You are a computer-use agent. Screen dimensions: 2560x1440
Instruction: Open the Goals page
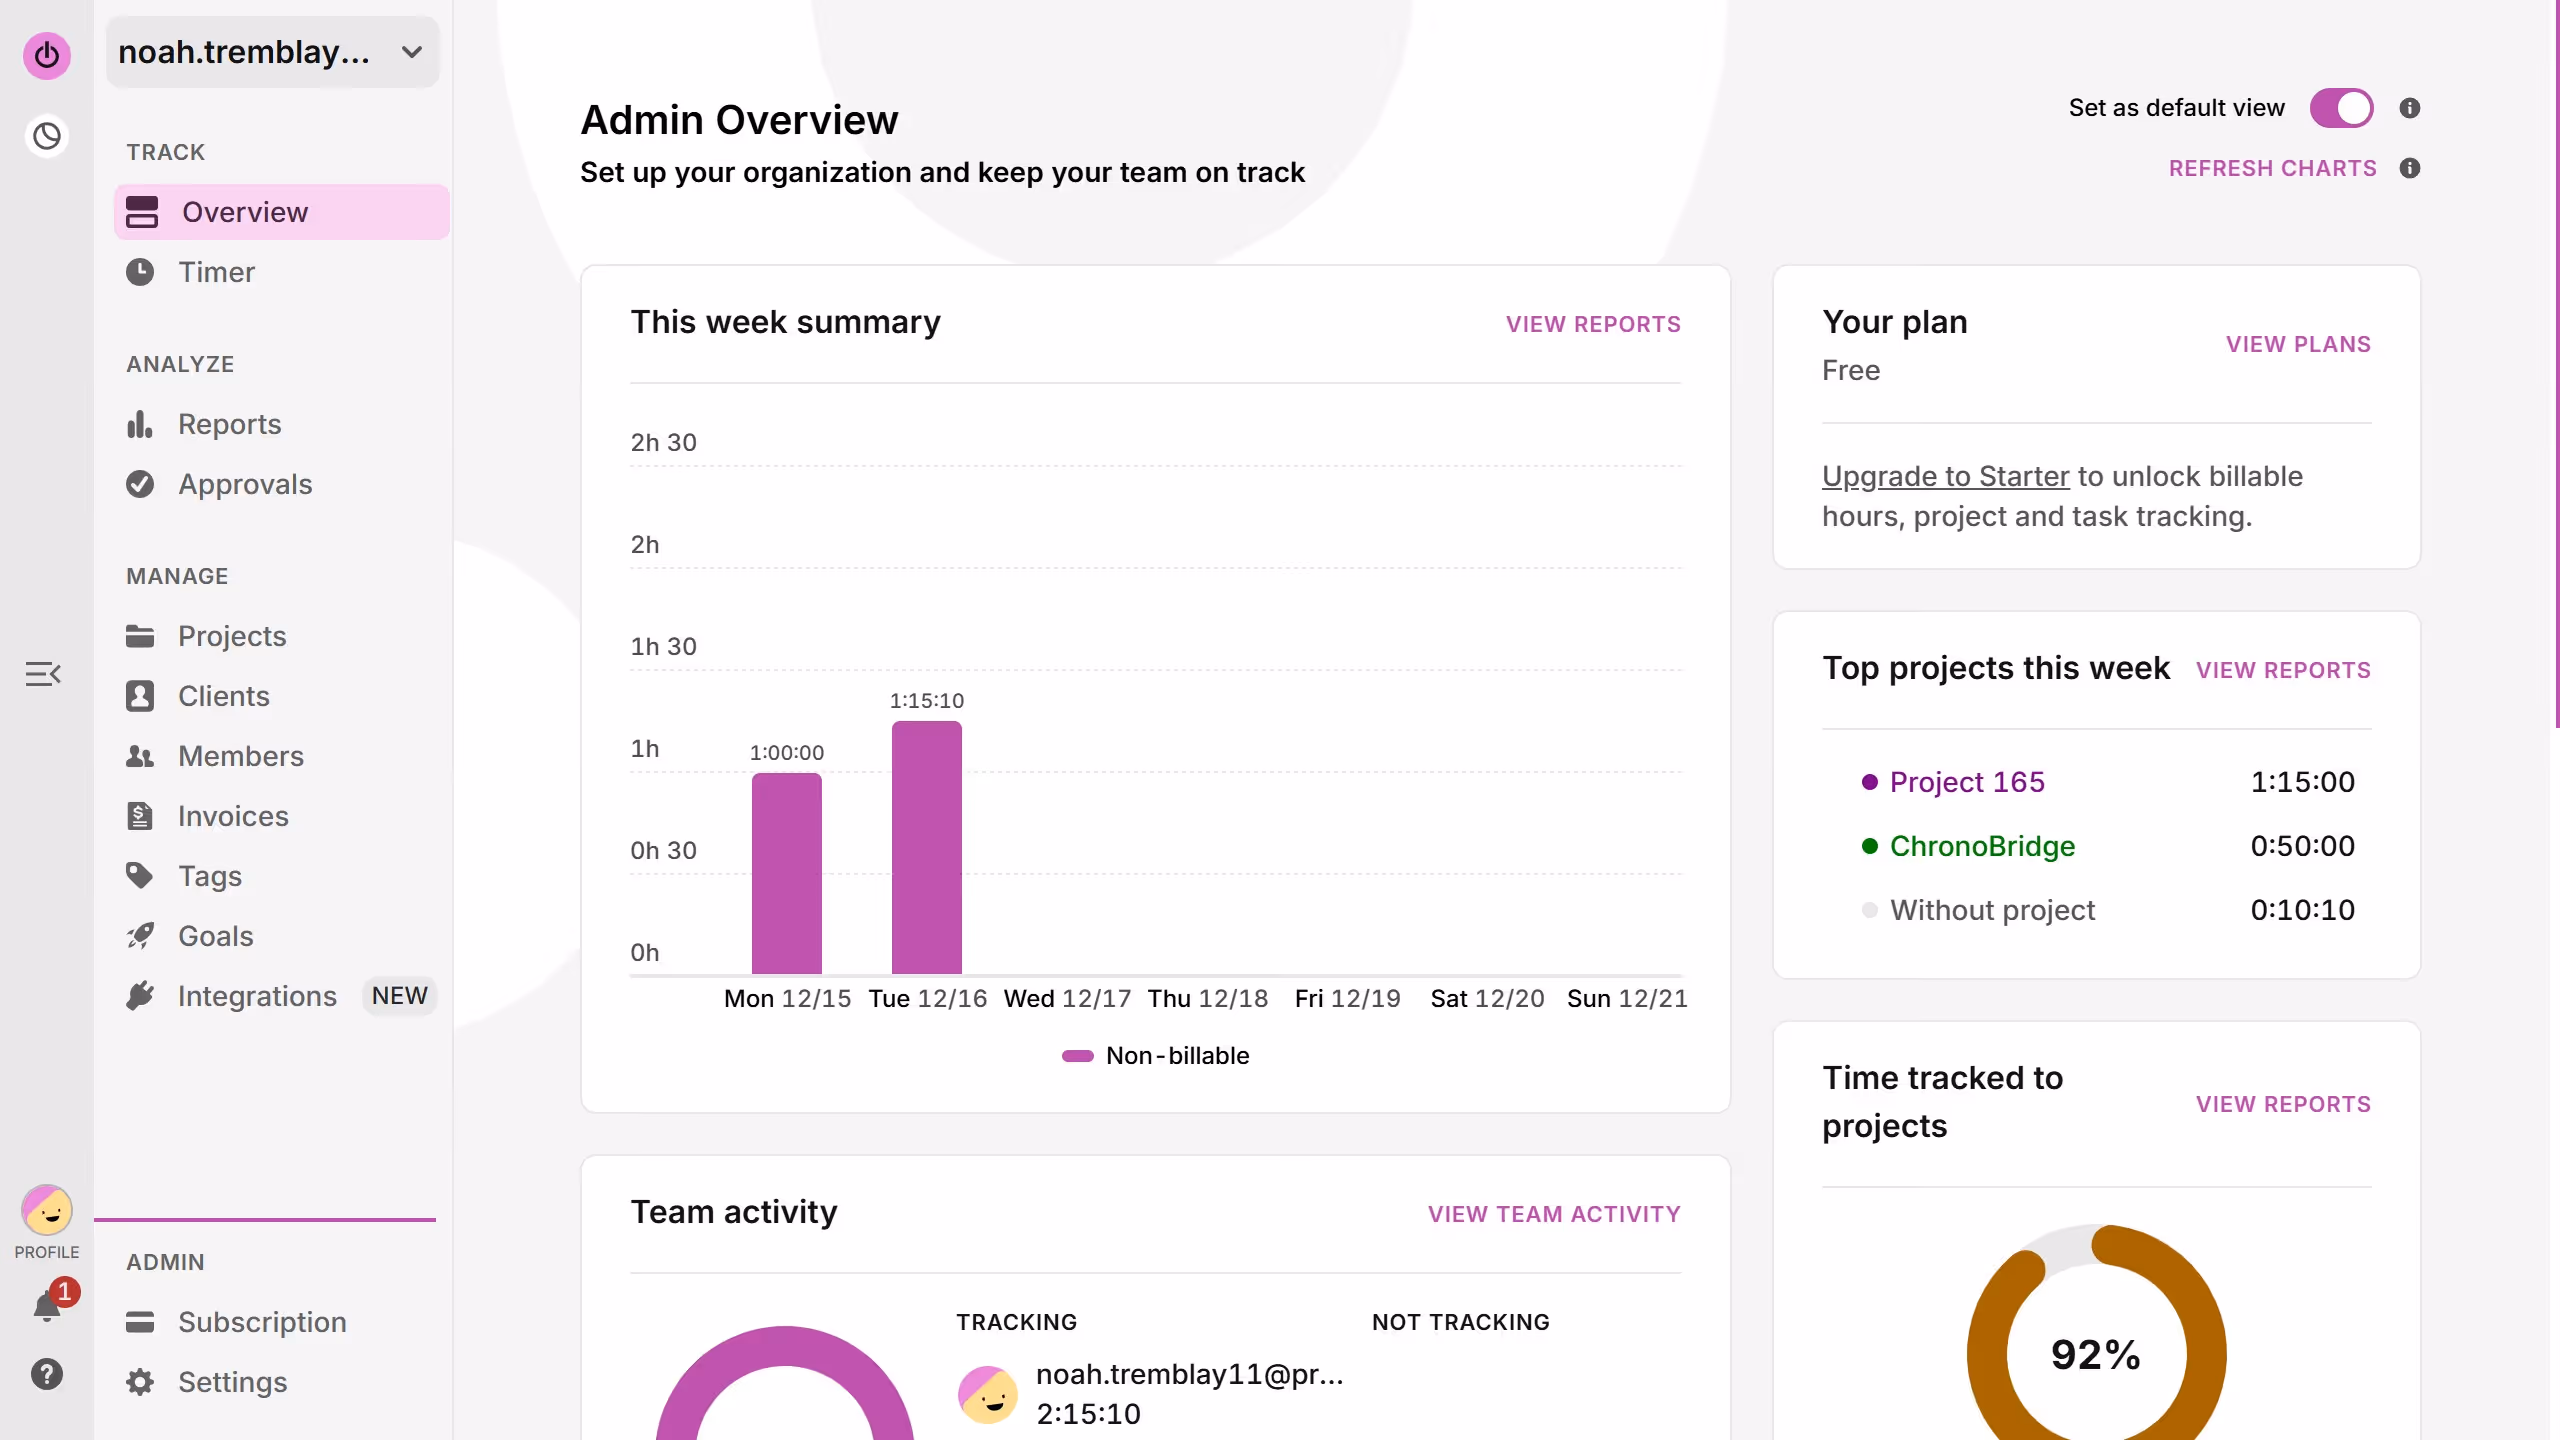pos(282,936)
